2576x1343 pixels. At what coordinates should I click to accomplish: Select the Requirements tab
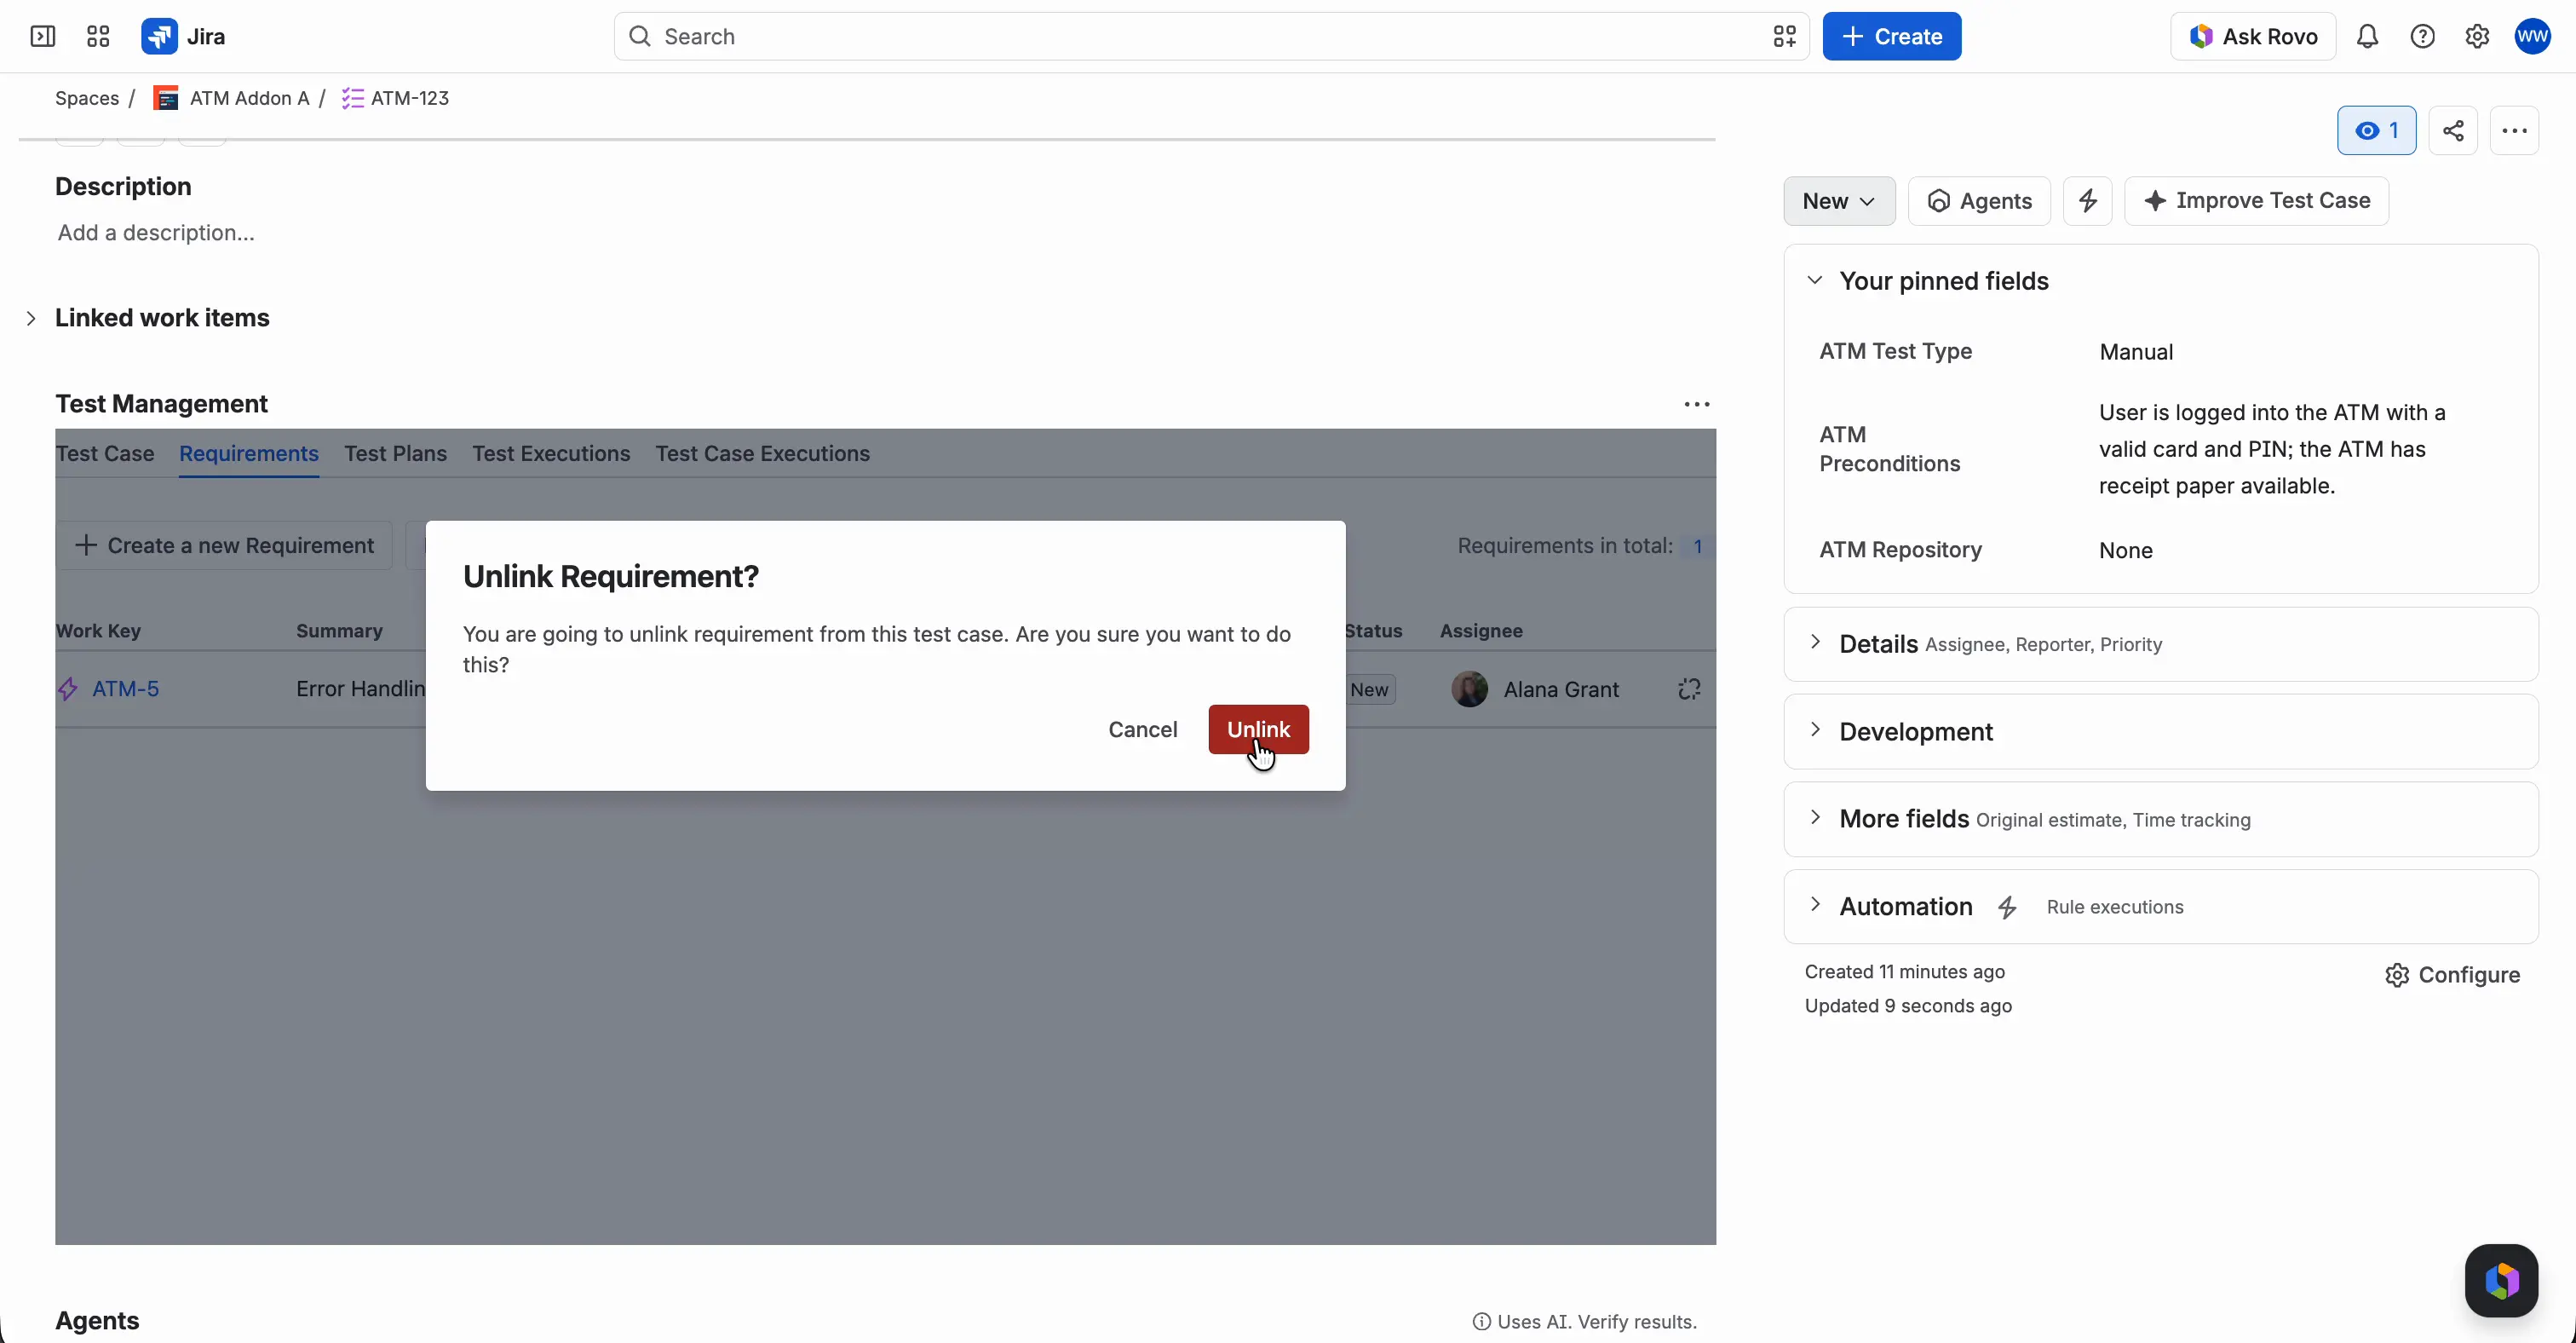point(249,454)
